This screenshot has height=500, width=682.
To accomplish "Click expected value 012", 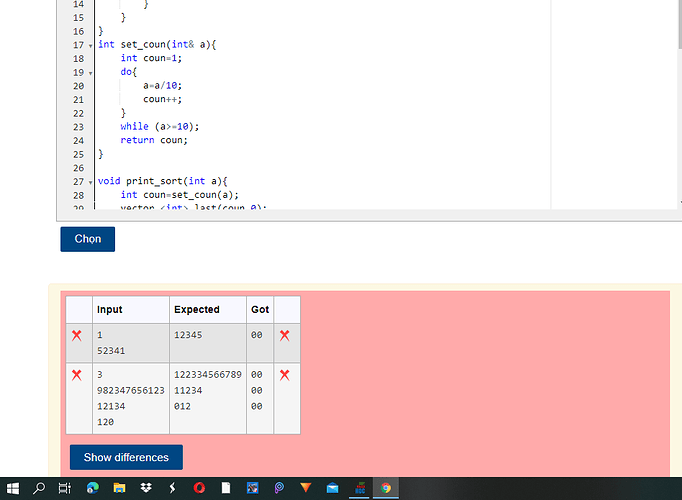I will [x=182, y=406].
